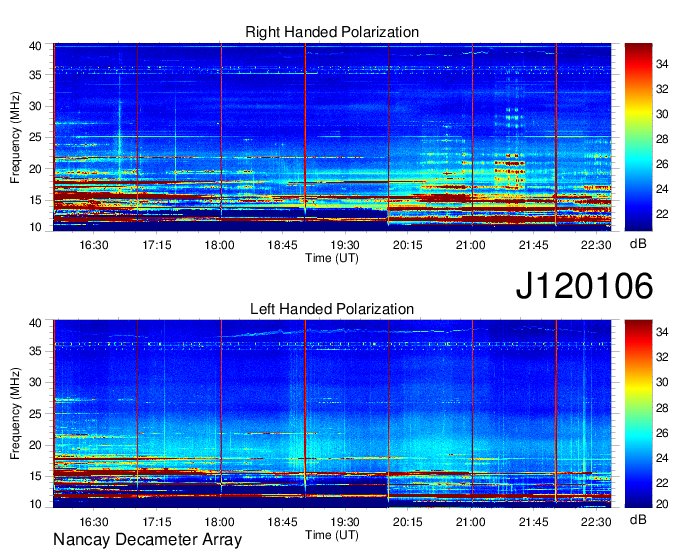Click the 18:45 tick label under the top plot
680x552 pixels.
[x=282, y=245]
